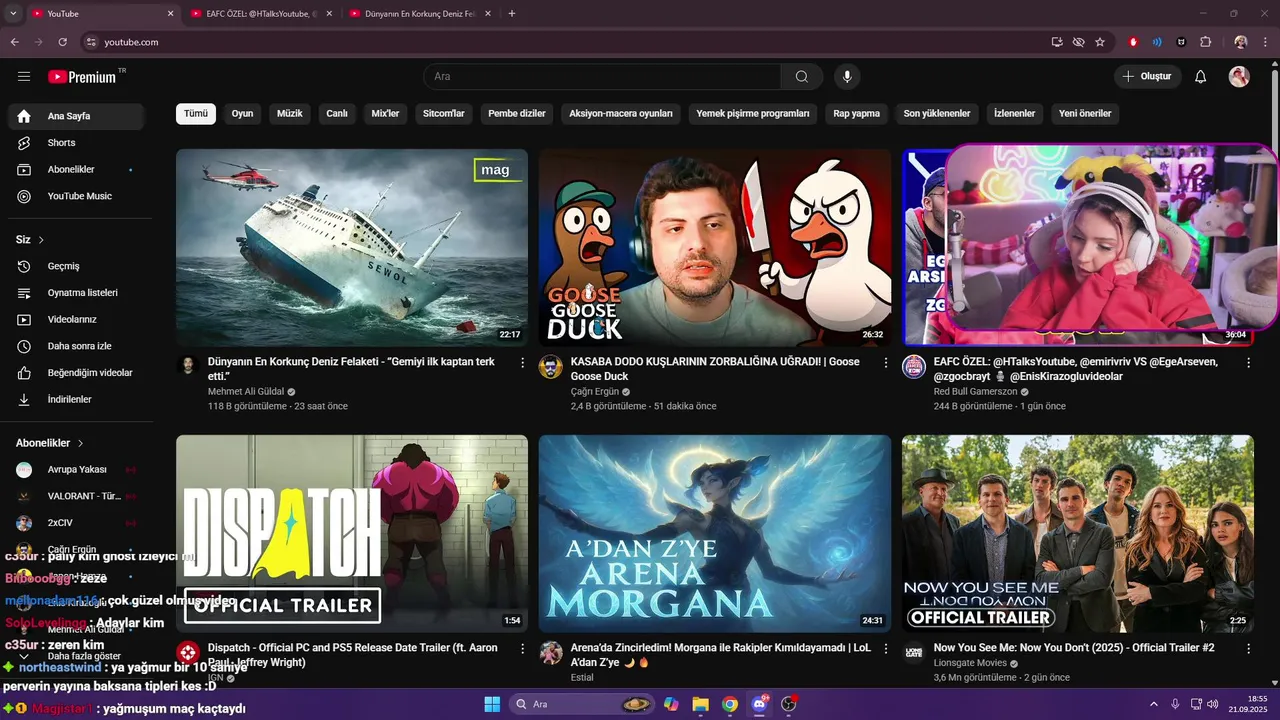Viewport: 1280px width, 720px height.
Task: Open options for Dispatch trailer video
Action: 522,649
